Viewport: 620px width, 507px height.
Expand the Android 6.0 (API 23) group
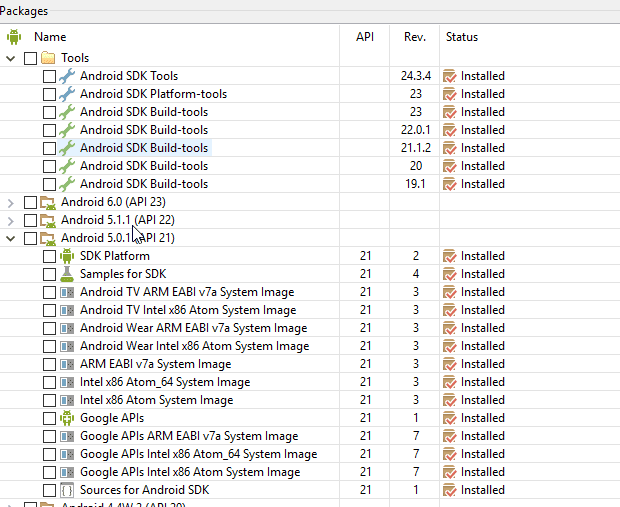point(11,203)
